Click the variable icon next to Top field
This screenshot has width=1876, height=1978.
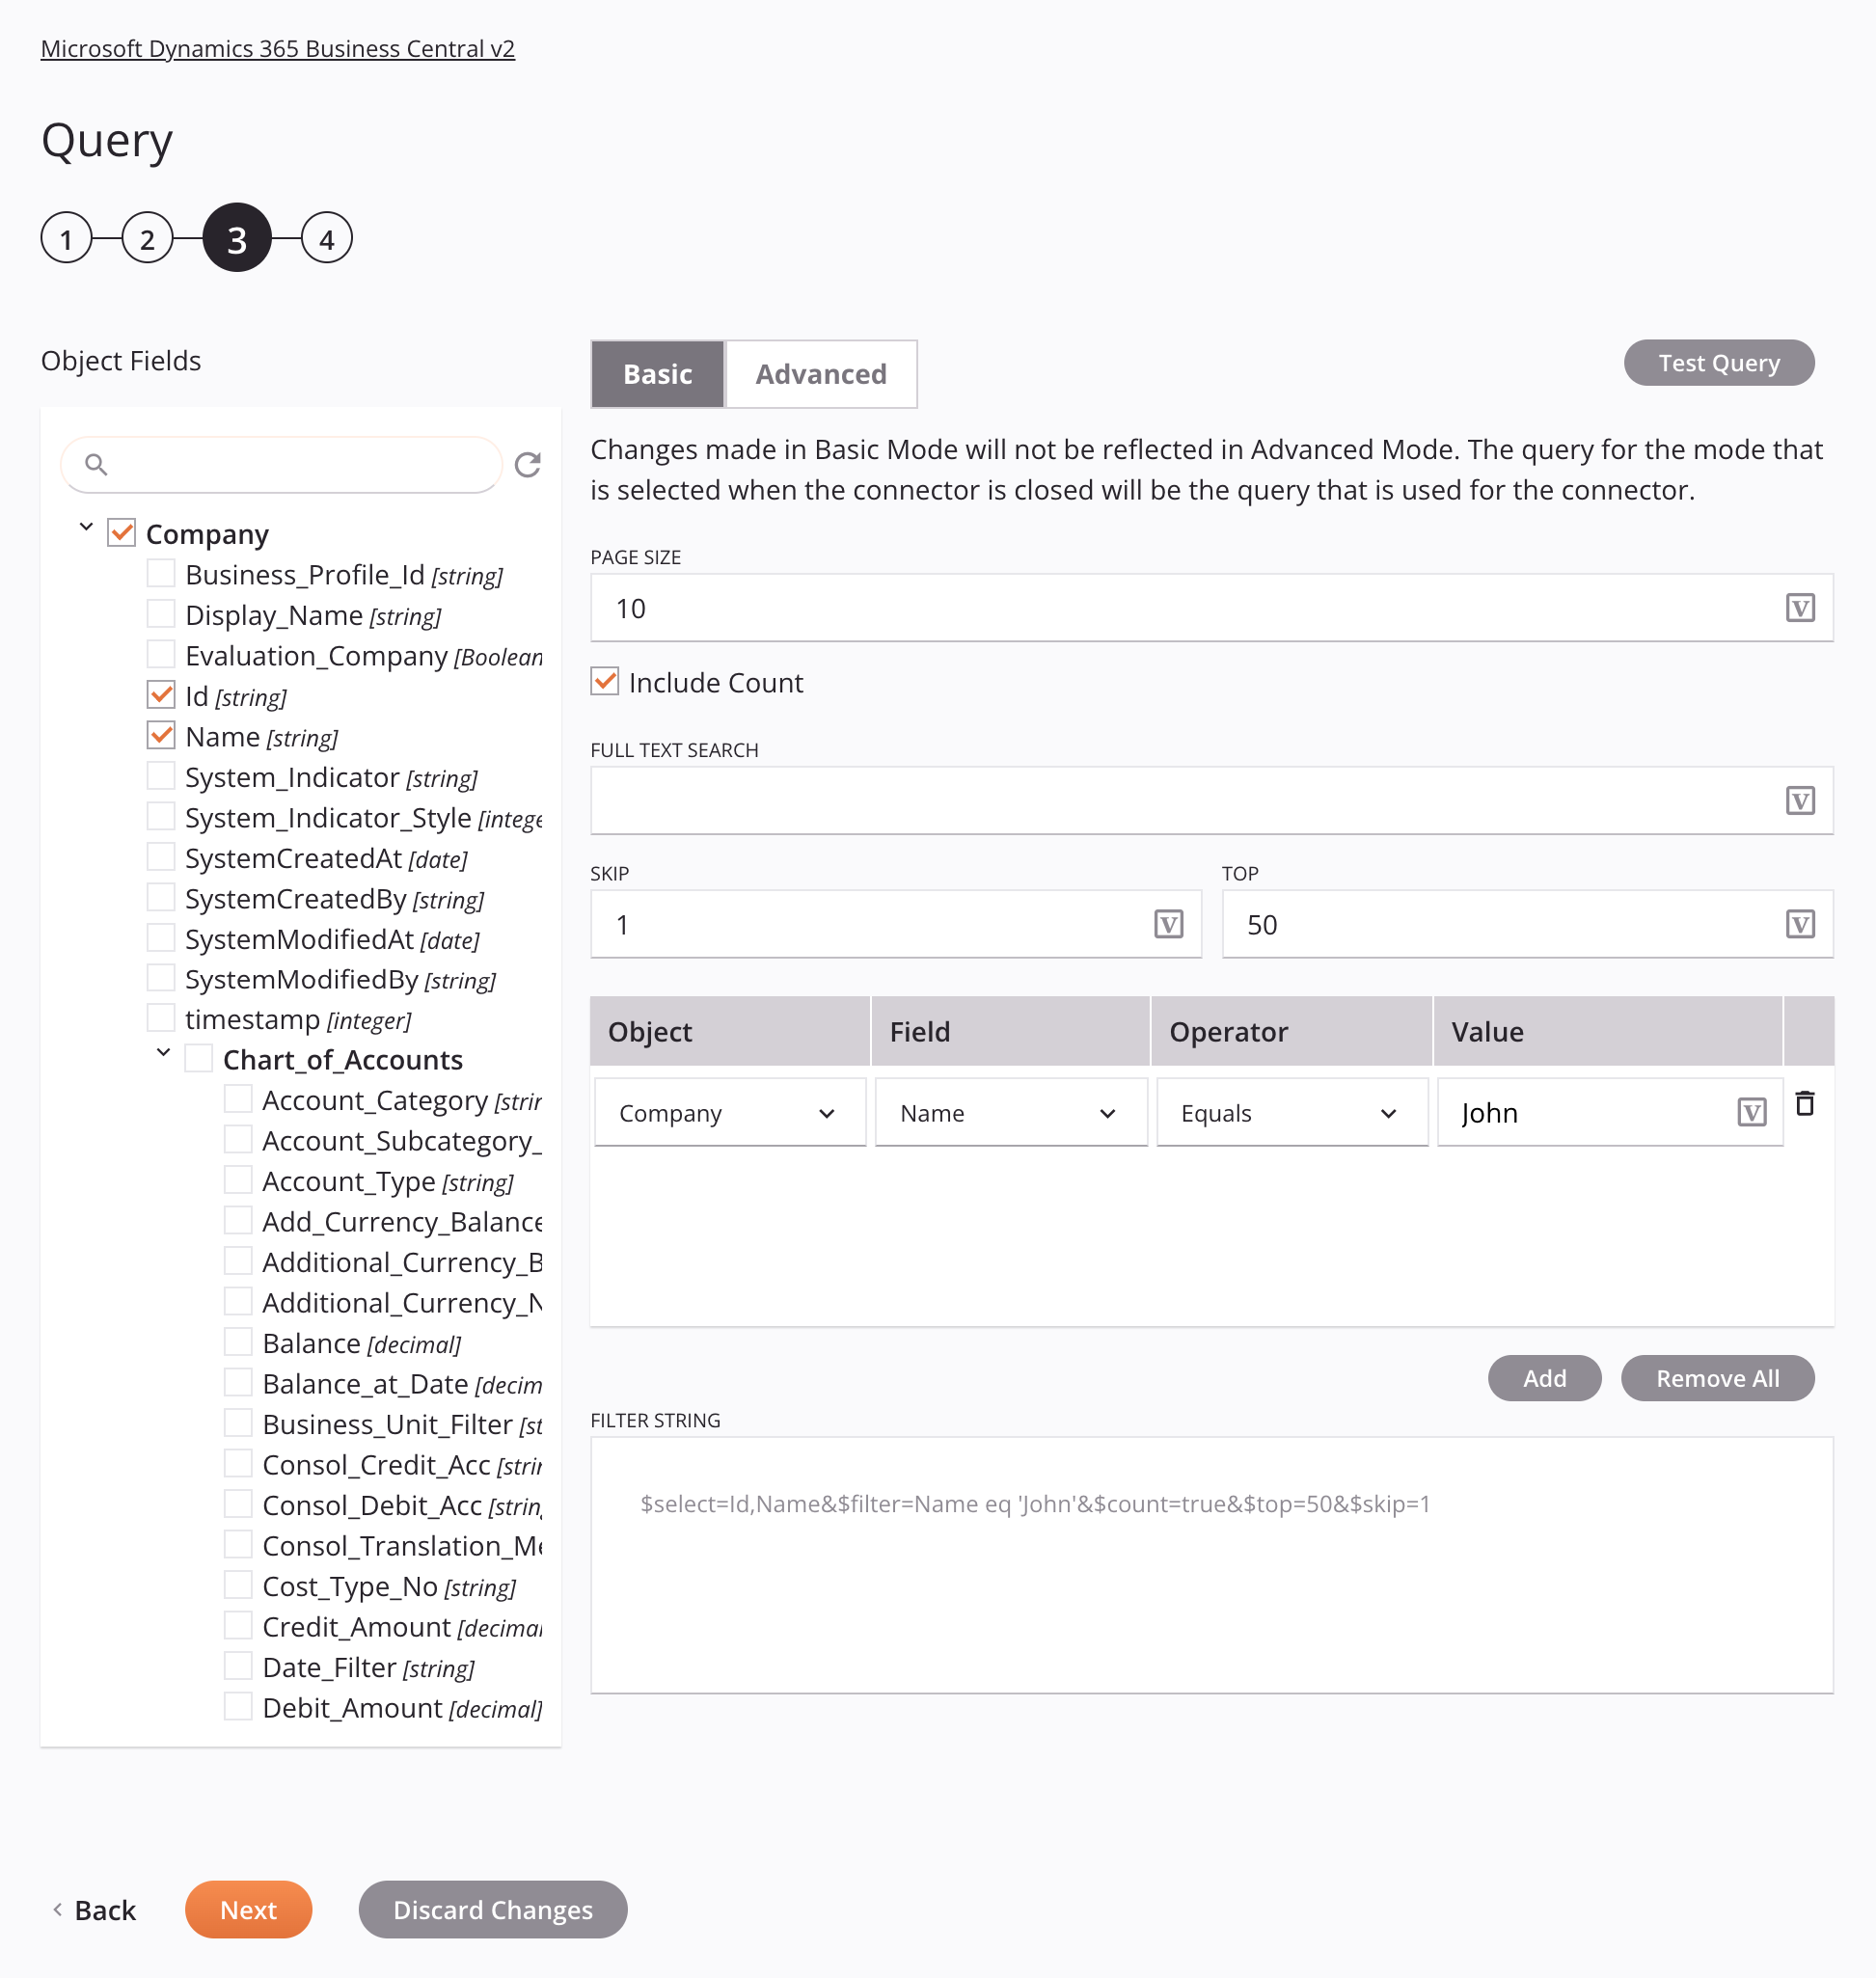(x=1800, y=924)
